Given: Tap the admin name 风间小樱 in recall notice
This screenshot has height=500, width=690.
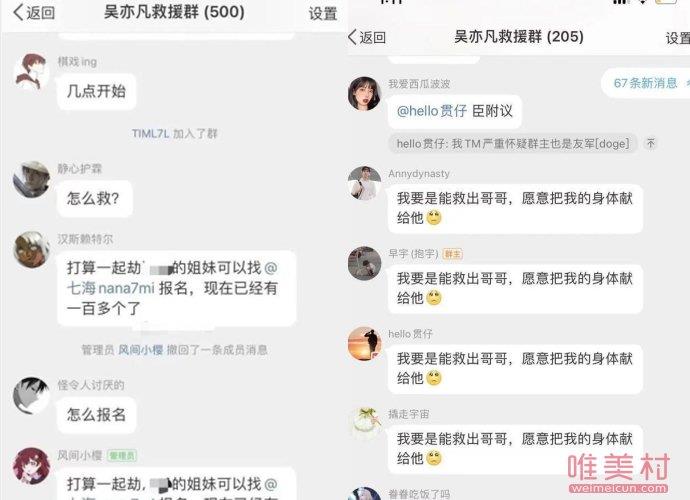Looking at the screenshot, I should tap(140, 350).
